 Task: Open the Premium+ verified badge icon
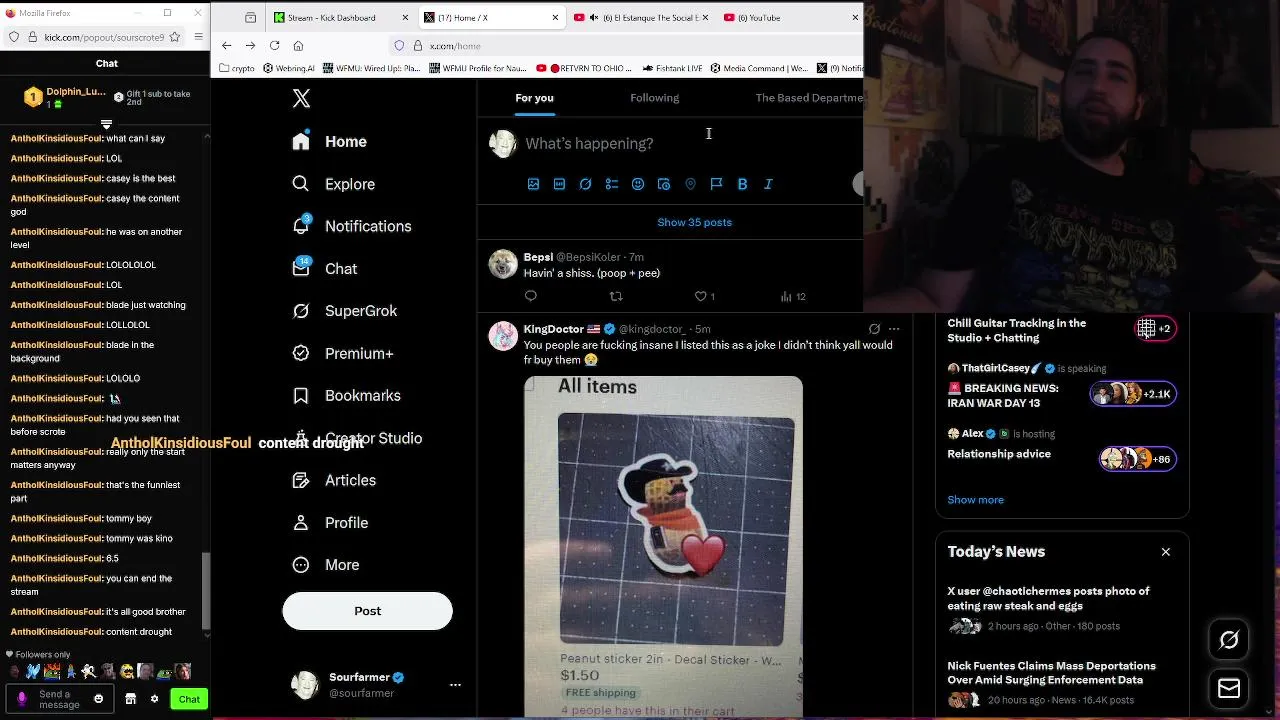point(301,353)
